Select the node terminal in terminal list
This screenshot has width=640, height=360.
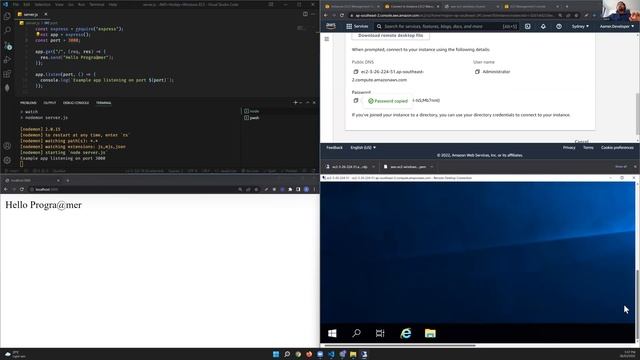click(251, 111)
